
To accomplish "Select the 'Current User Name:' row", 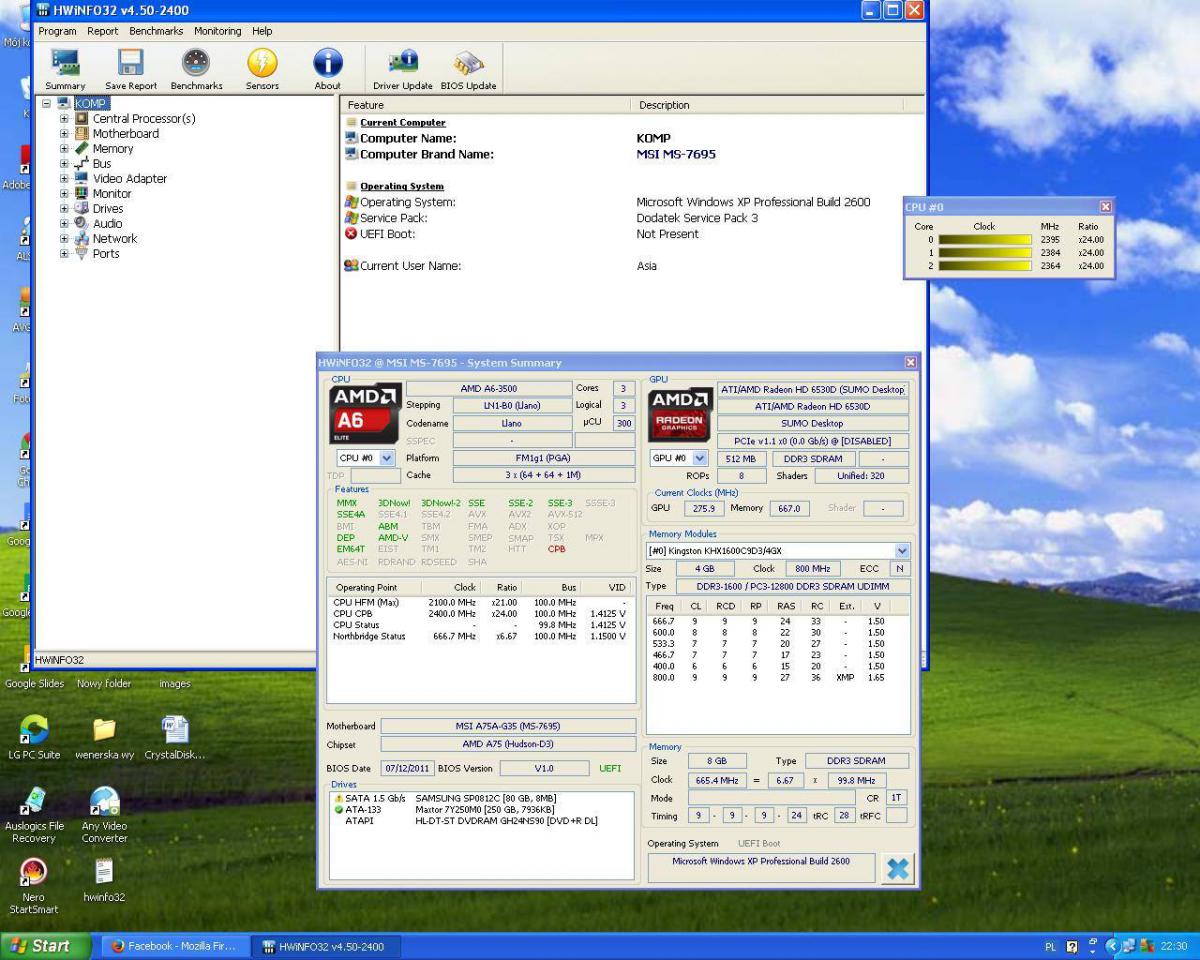I will coord(630,266).
